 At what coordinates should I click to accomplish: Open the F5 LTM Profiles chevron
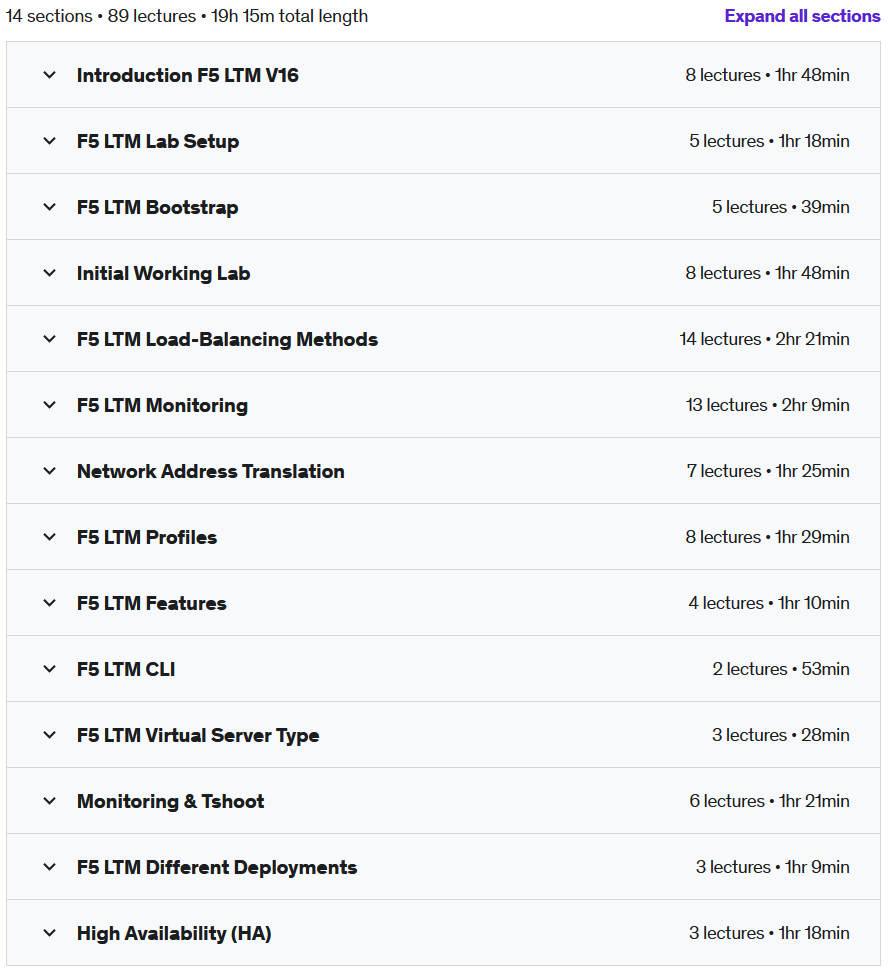[50, 537]
